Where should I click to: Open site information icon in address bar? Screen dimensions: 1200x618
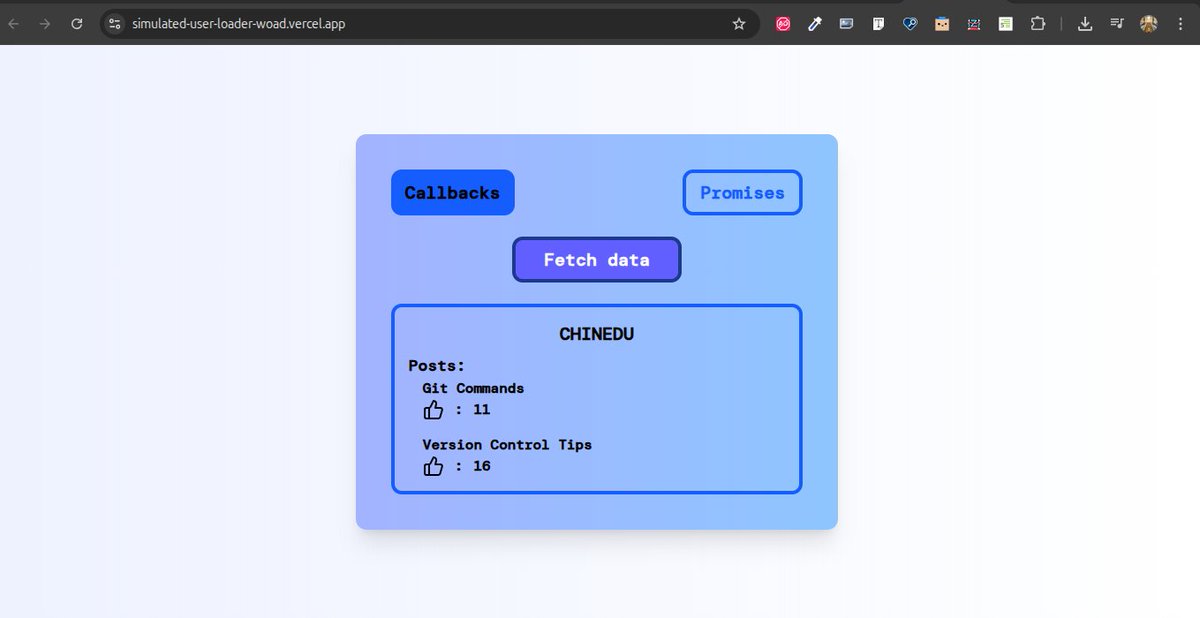[x=114, y=24]
